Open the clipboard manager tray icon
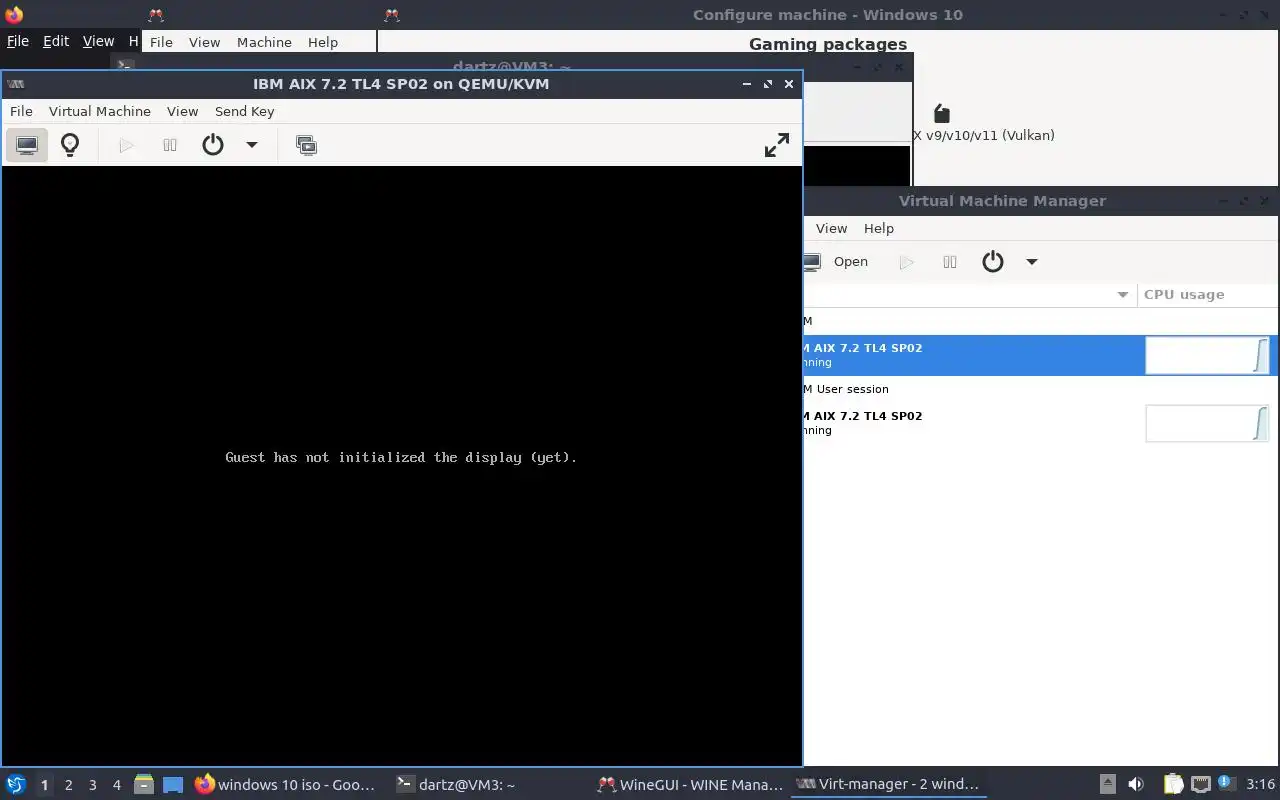 pos(1173,784)
